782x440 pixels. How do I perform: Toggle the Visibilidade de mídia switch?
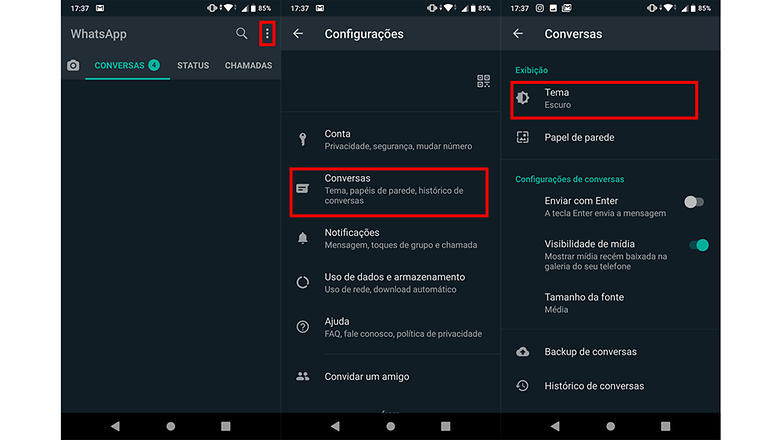point(699,245)
